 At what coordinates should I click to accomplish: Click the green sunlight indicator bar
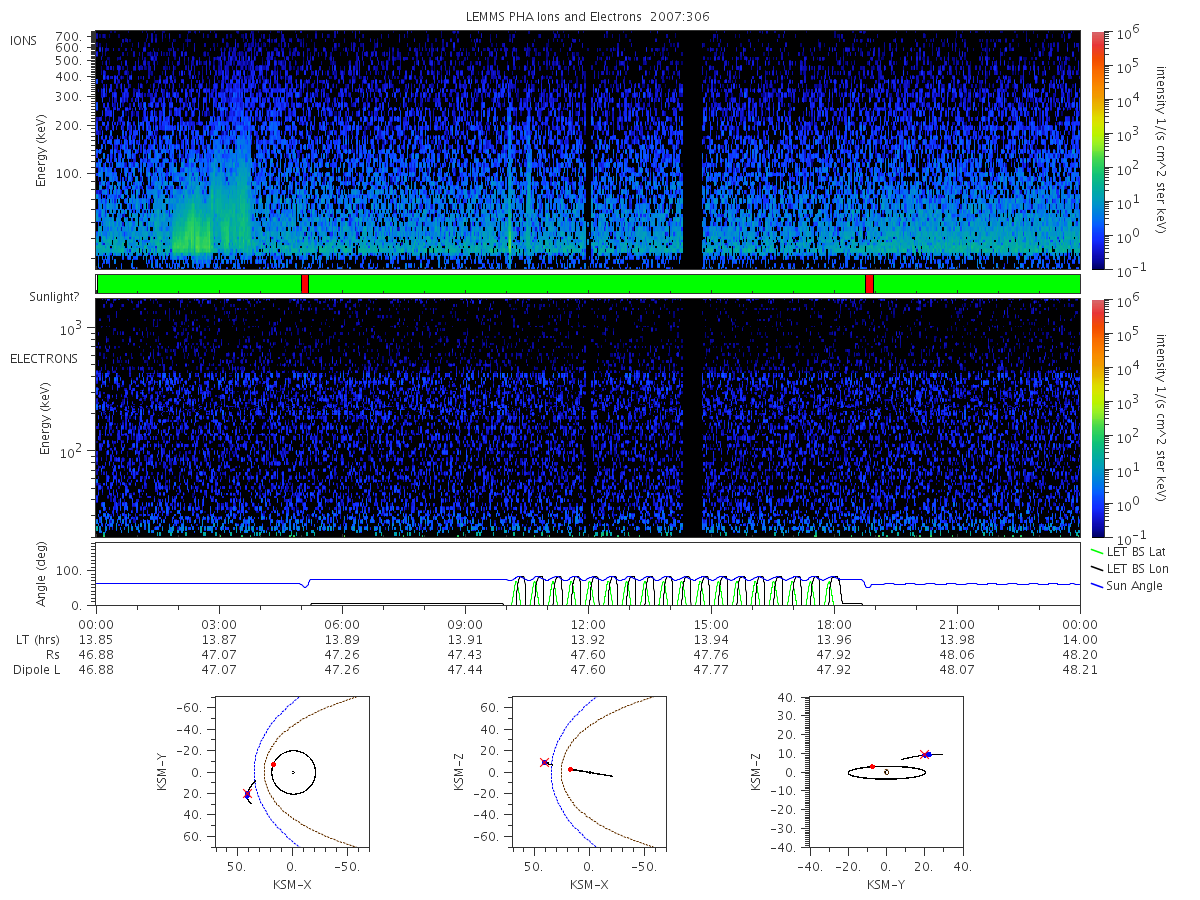click(588, 284)
